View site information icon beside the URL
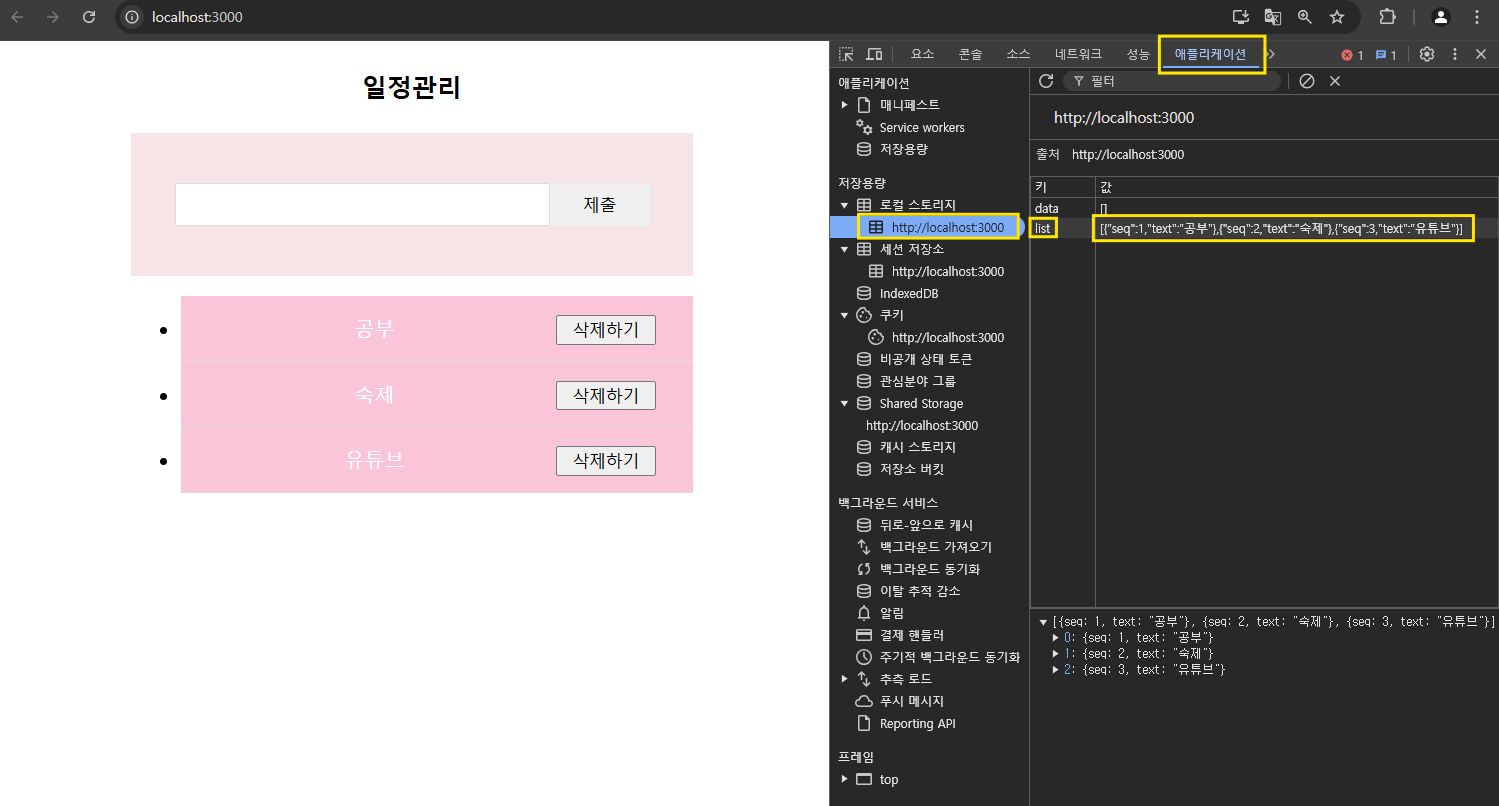This screenshot has width=1499, height=806. pos(132,17)
